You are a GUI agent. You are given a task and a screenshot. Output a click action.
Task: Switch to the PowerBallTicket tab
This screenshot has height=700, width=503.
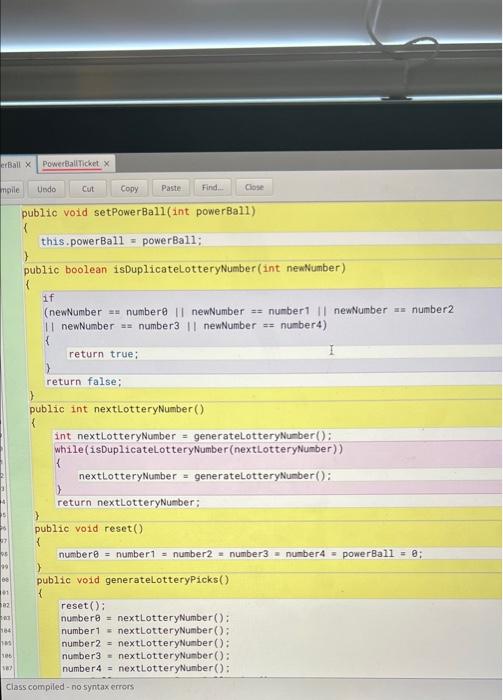coord(71,164)
